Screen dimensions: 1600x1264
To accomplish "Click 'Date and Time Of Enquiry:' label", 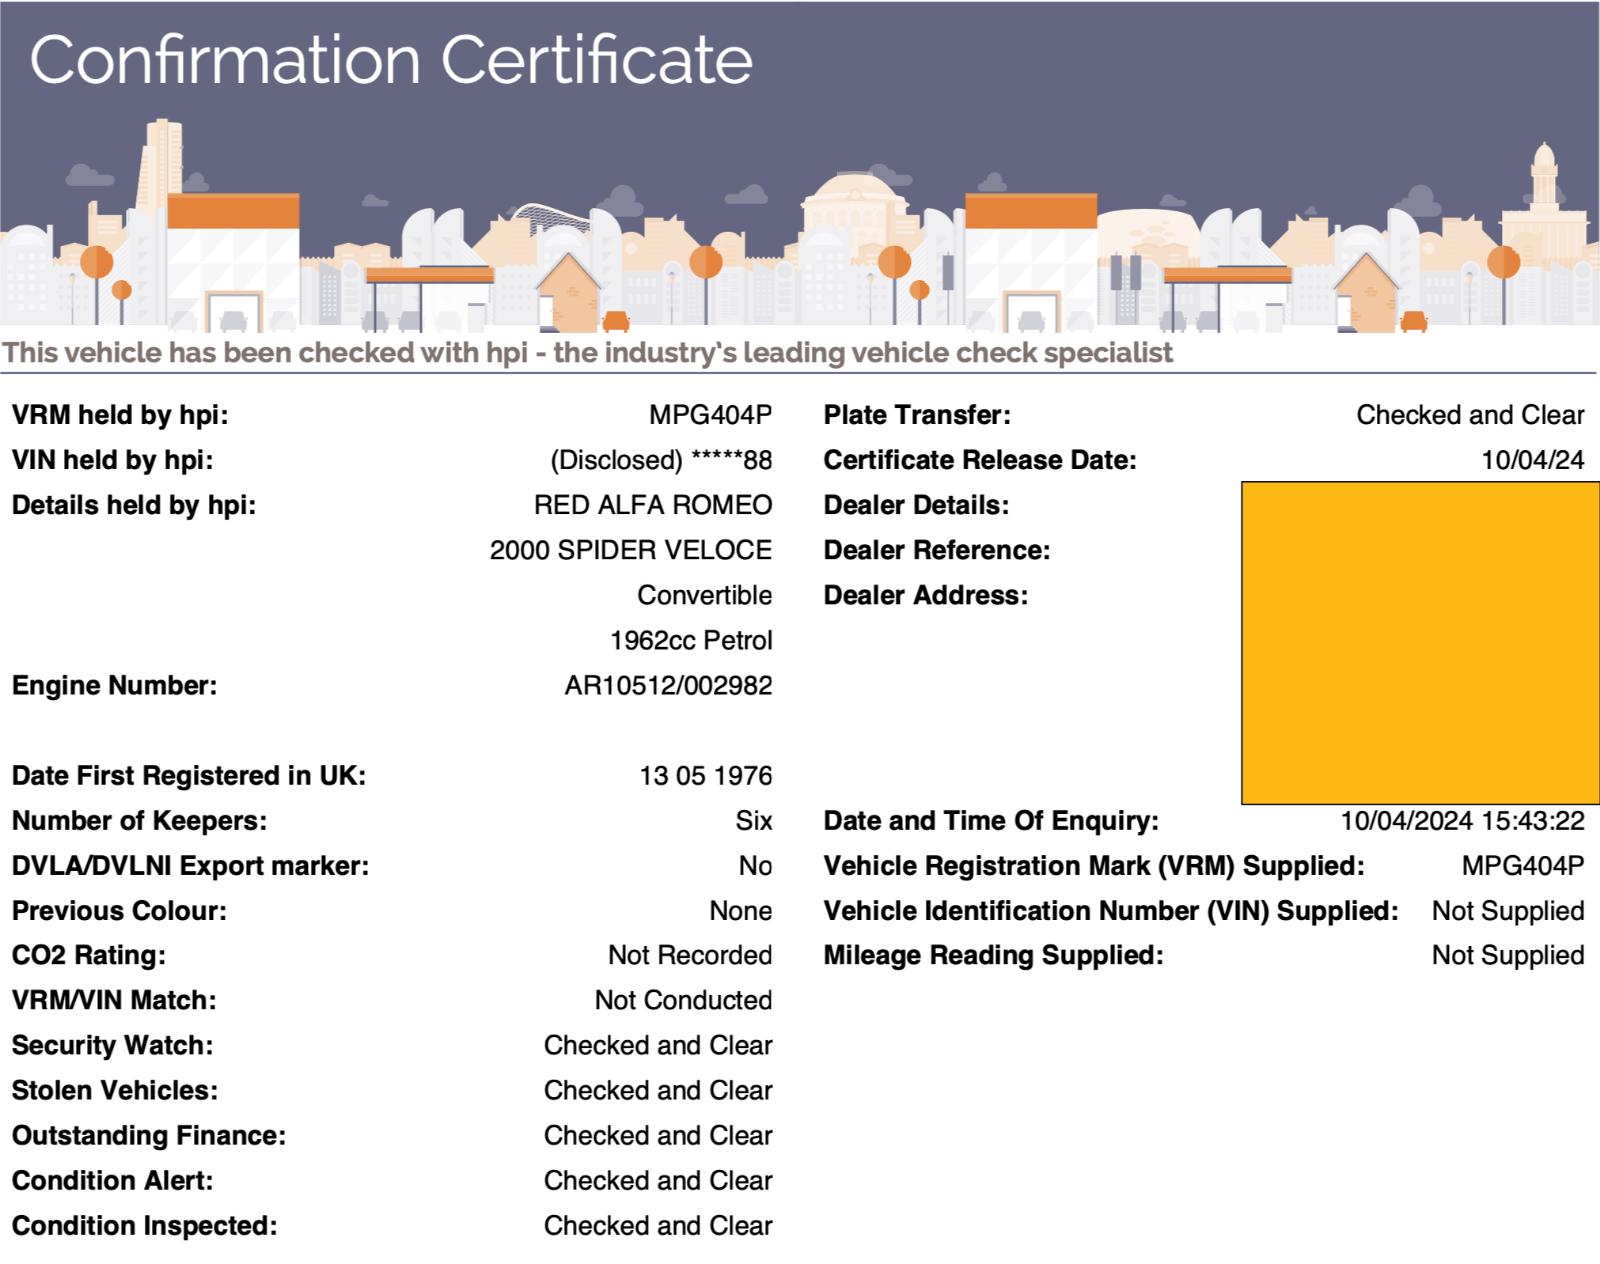I will (x=991, y=821).
